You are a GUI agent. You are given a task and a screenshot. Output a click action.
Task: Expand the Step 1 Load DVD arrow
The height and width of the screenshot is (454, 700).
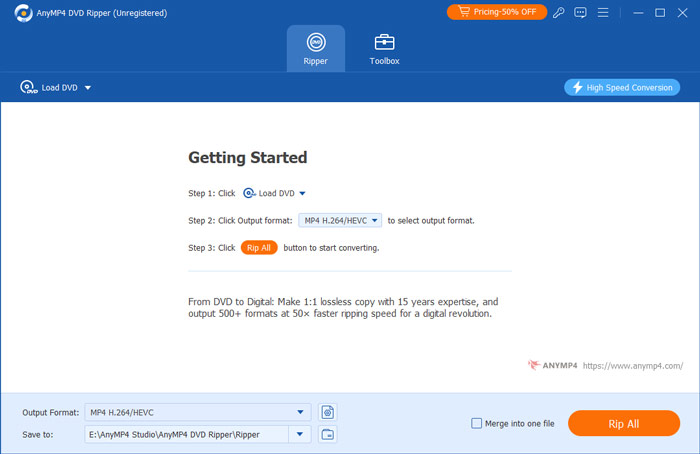click(x=302, y=193)
